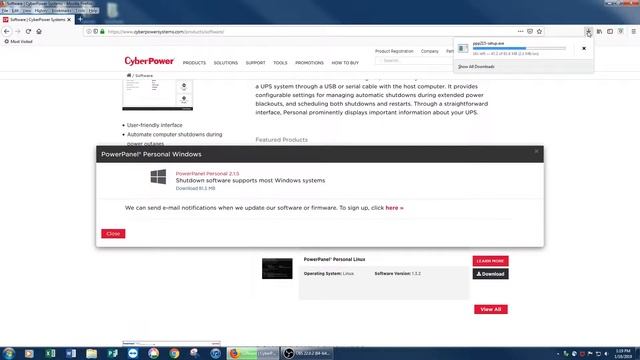This screenshot has width=640, height=360.
Task: Open HOW TO BUY in navigation
Action: pyautogui.click(x=345, y=63)
